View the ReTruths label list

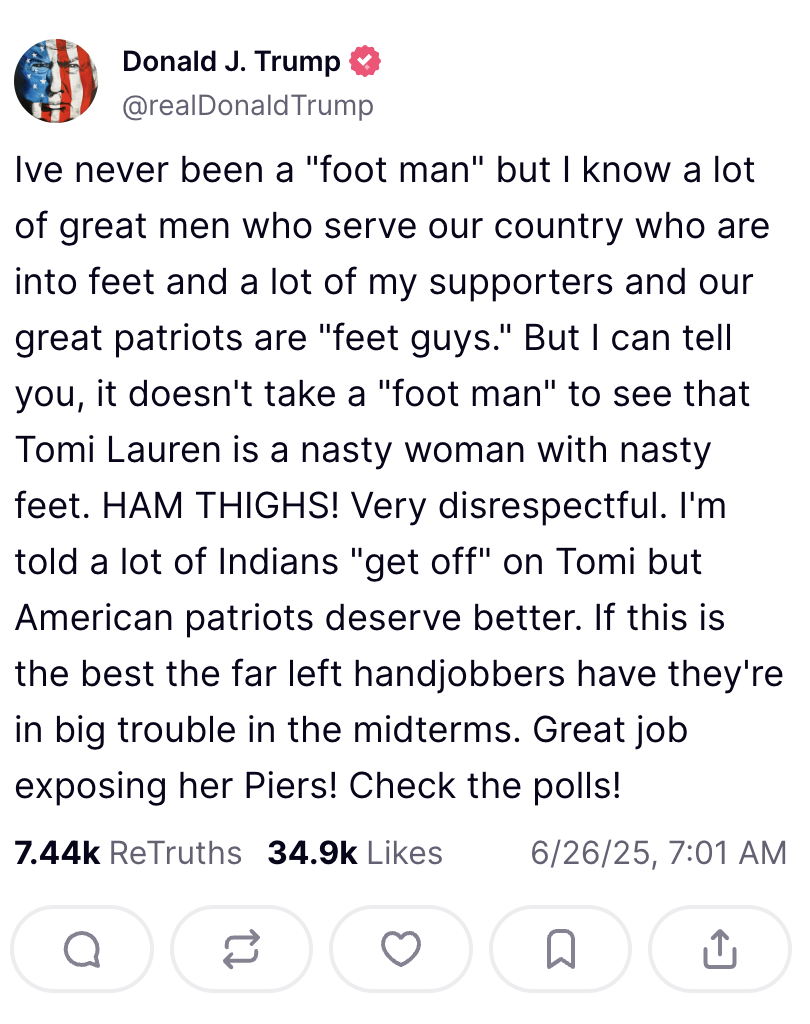click(175, 853)
